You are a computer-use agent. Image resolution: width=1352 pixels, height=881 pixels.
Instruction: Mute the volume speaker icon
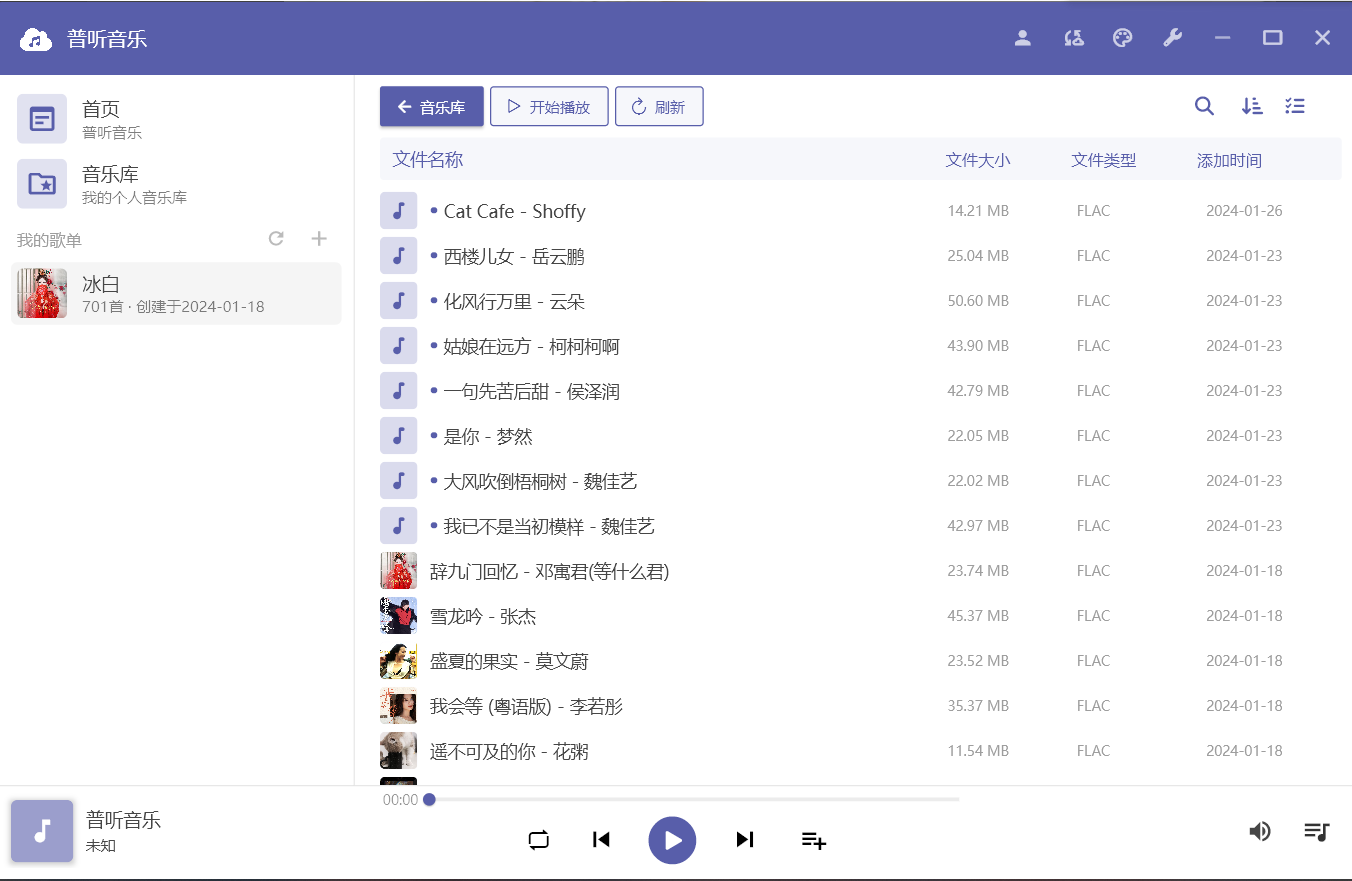[x=1260, y=831]
